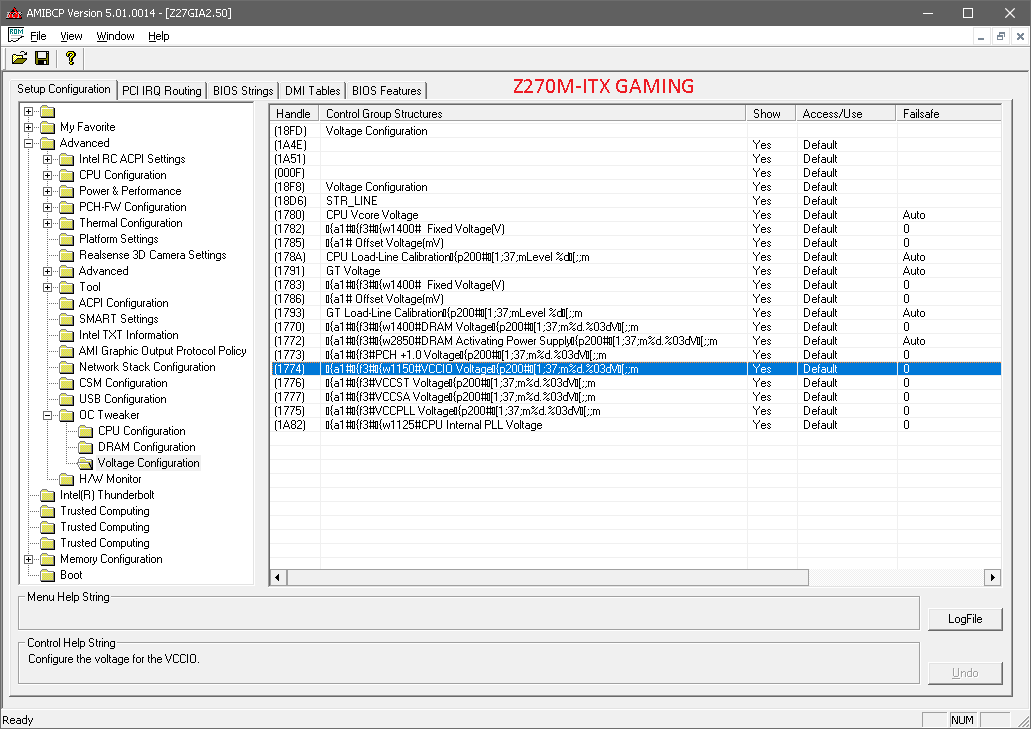Click the Intel RC ACPI Settings folder icon
Image resolution: width=1031 pixels, height=729 pixels.
66,159
